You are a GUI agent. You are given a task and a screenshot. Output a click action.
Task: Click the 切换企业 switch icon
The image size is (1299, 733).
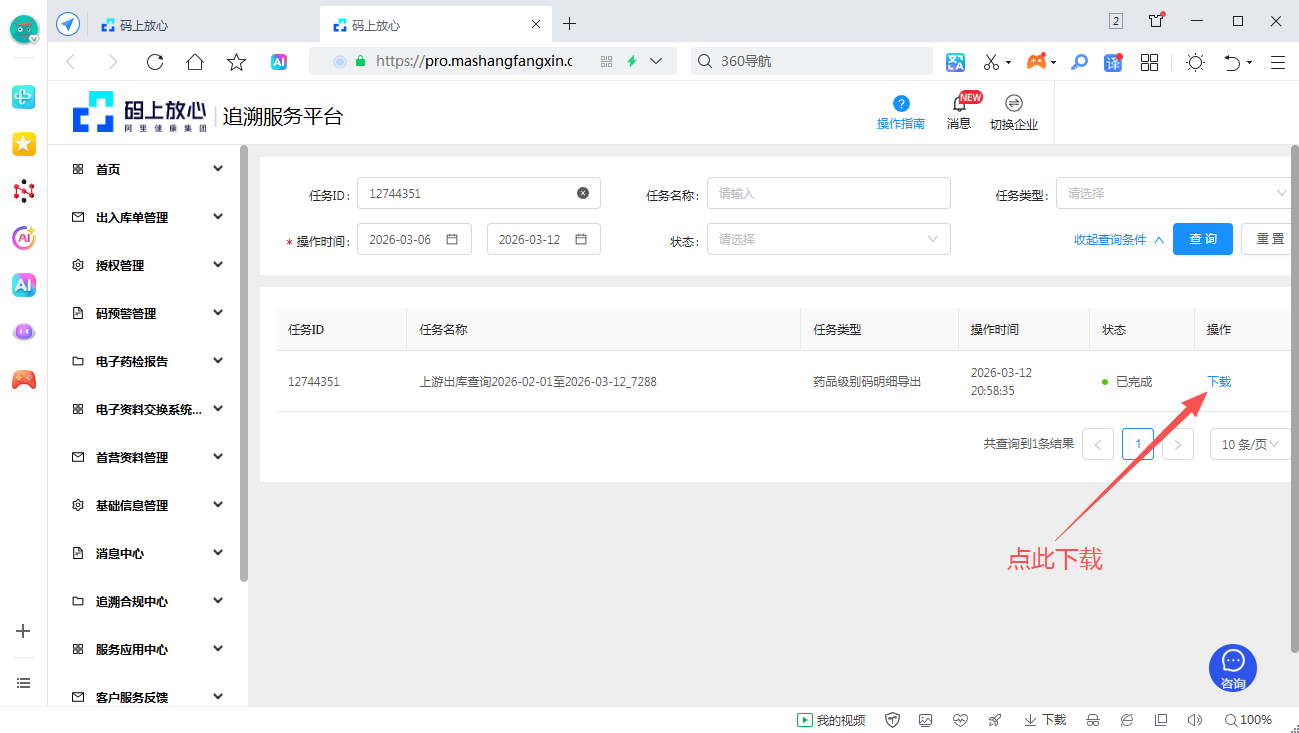[1013, 104]
